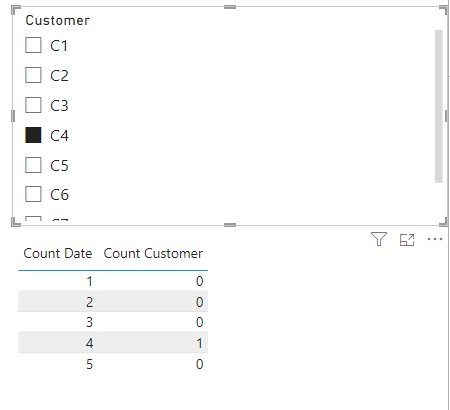The image size is (450, 410).
Task: Select Count Date cell with value 3
Action: (x=58, y=322)
